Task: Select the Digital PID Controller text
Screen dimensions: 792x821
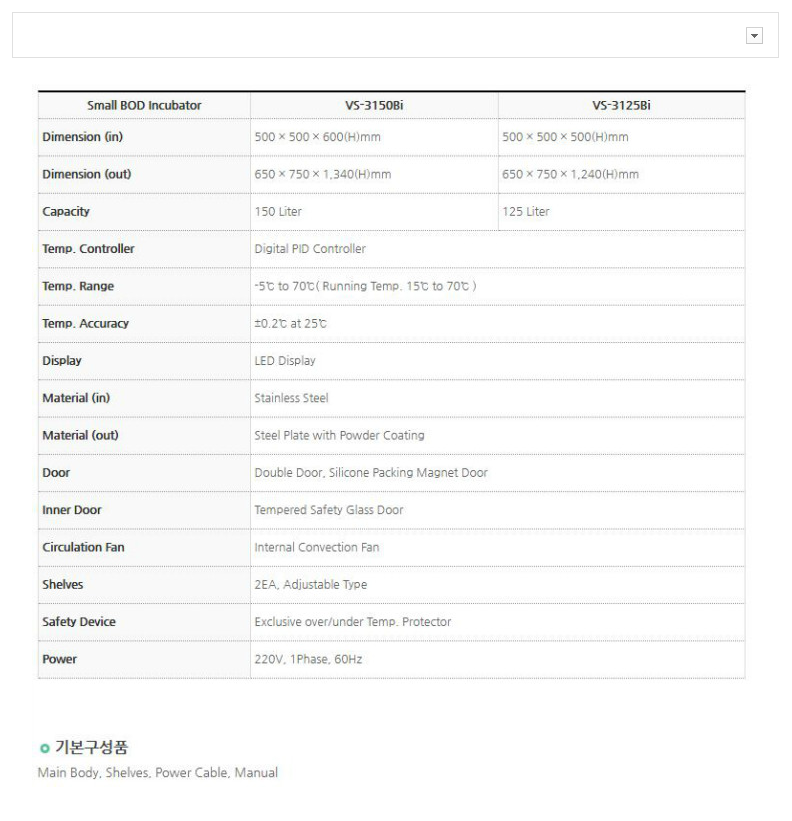Action: [310, 249]
